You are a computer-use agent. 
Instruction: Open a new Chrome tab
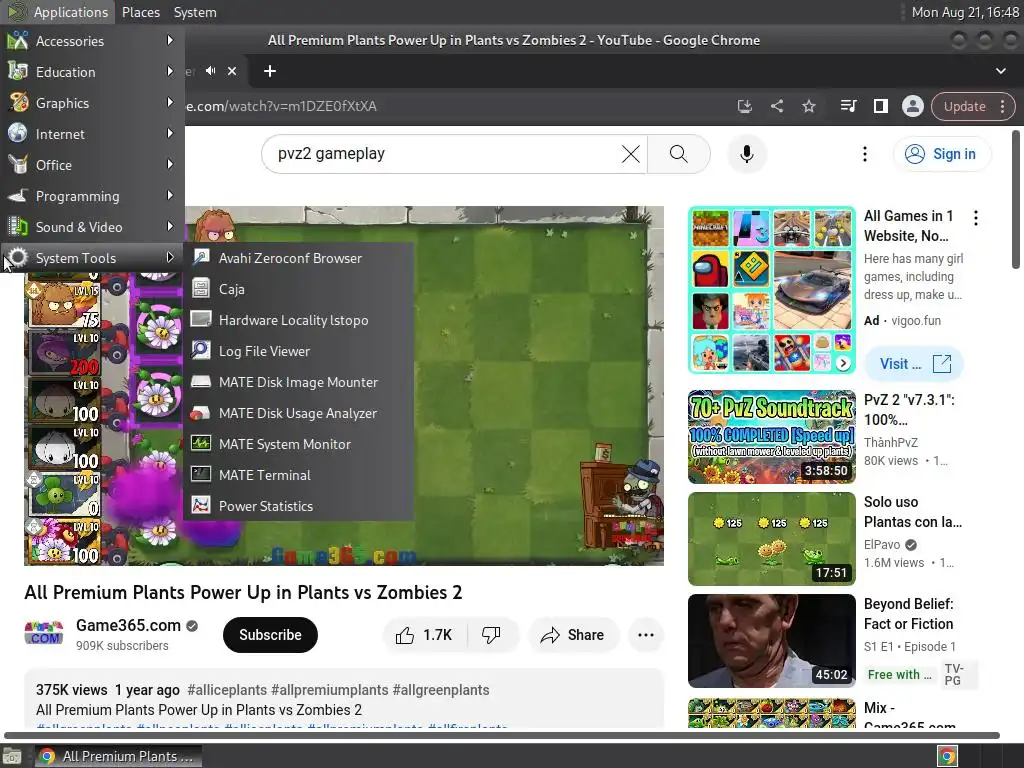pos(270,71)
